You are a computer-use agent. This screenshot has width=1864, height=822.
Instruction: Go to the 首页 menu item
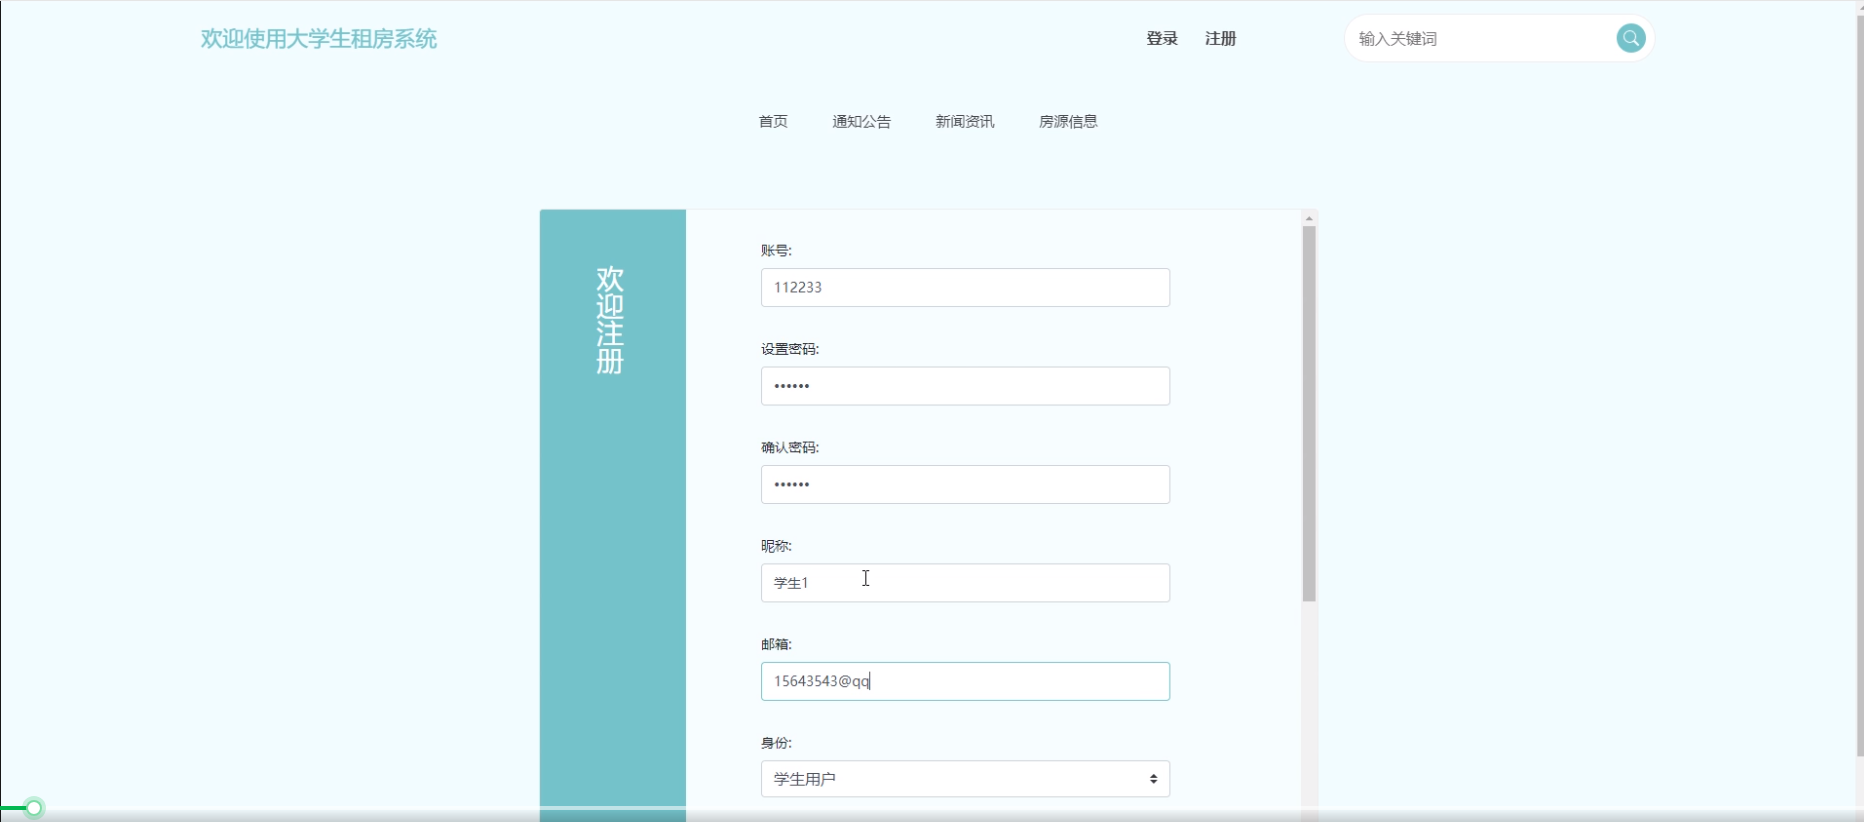click(773, 121)
